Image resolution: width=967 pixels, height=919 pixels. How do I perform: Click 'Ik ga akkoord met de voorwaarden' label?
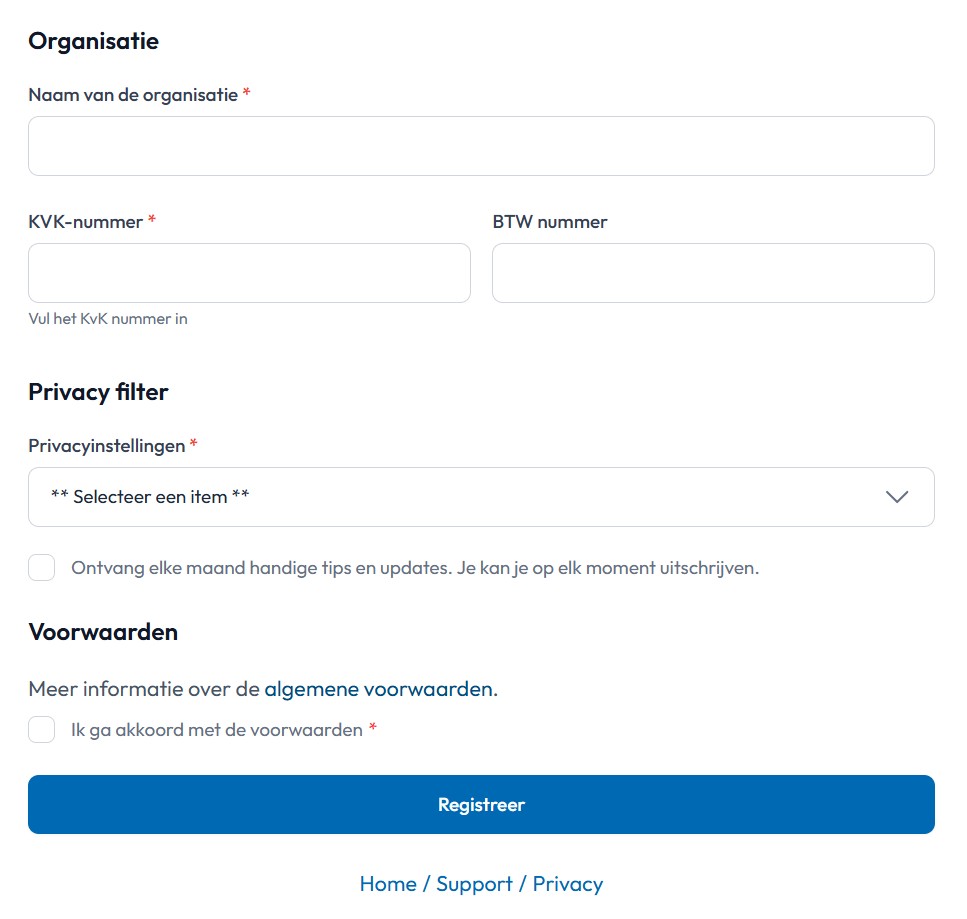pos(217,730)
